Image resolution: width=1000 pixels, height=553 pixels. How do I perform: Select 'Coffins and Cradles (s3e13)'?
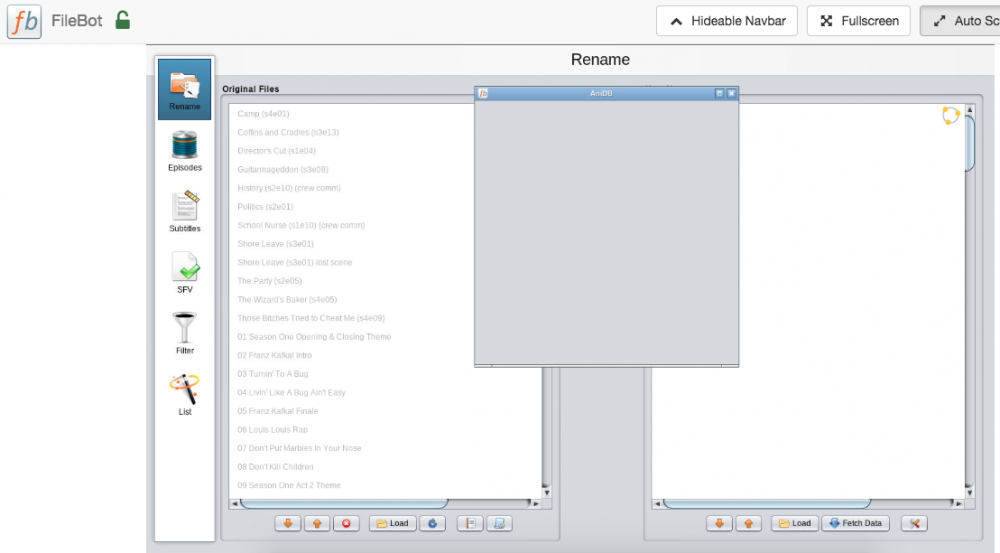(x=288, y=132)
